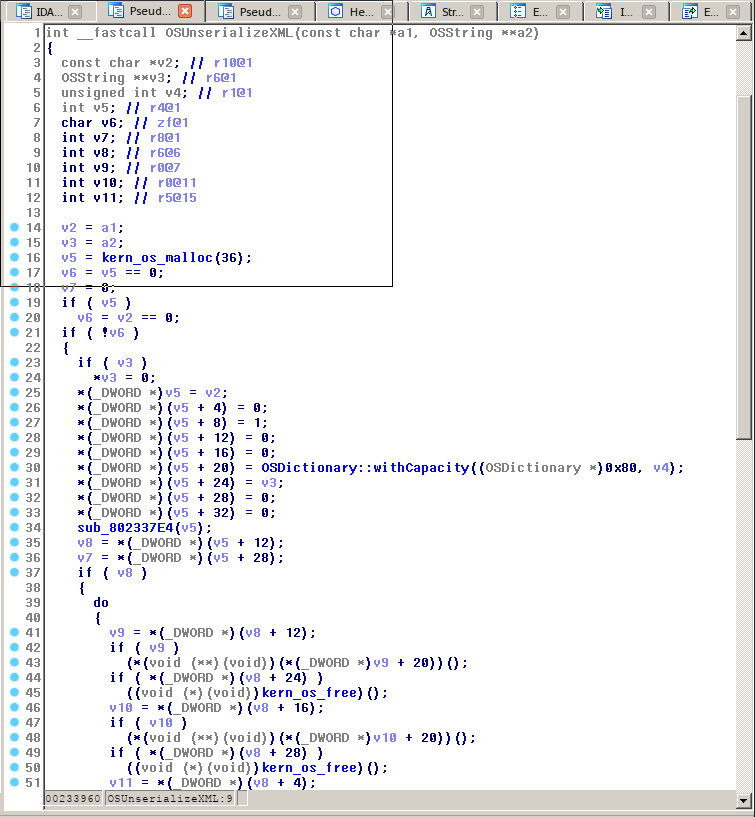Toggle breakpoint dot on line 21
Screen dimensions: 755x817
(15, 332)
